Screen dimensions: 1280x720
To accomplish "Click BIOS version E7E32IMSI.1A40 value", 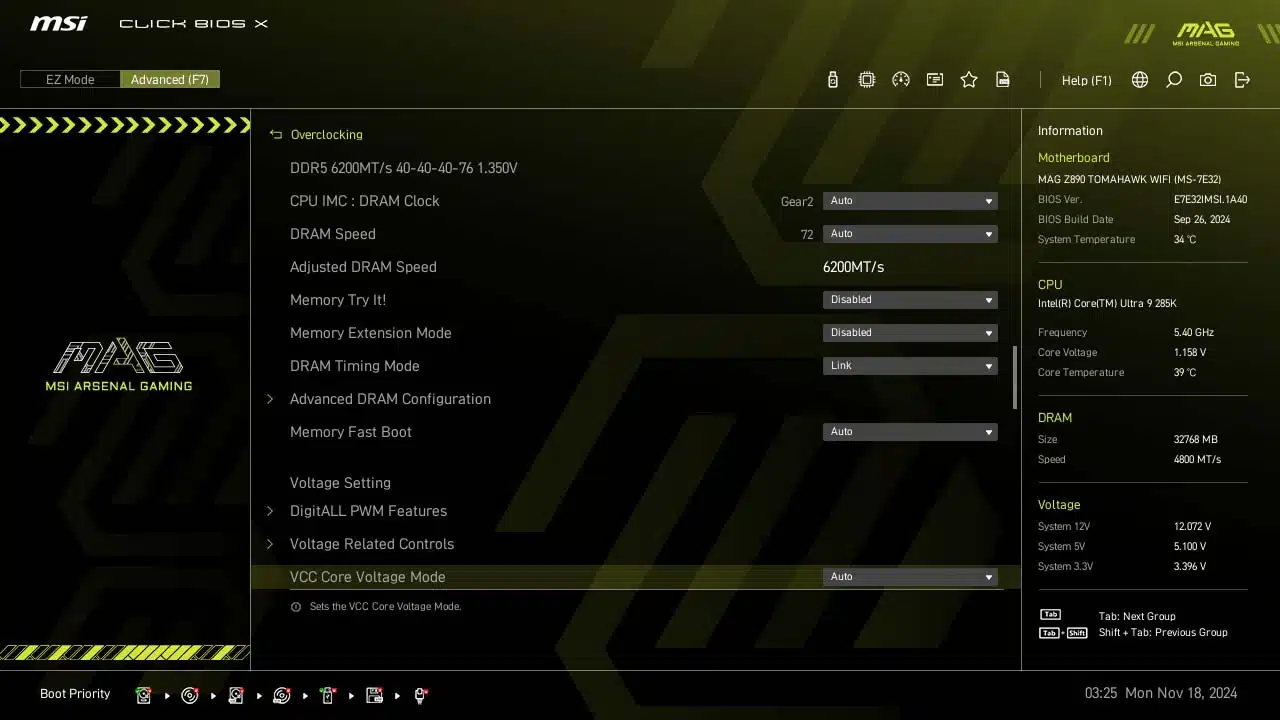I will 1210,200.
